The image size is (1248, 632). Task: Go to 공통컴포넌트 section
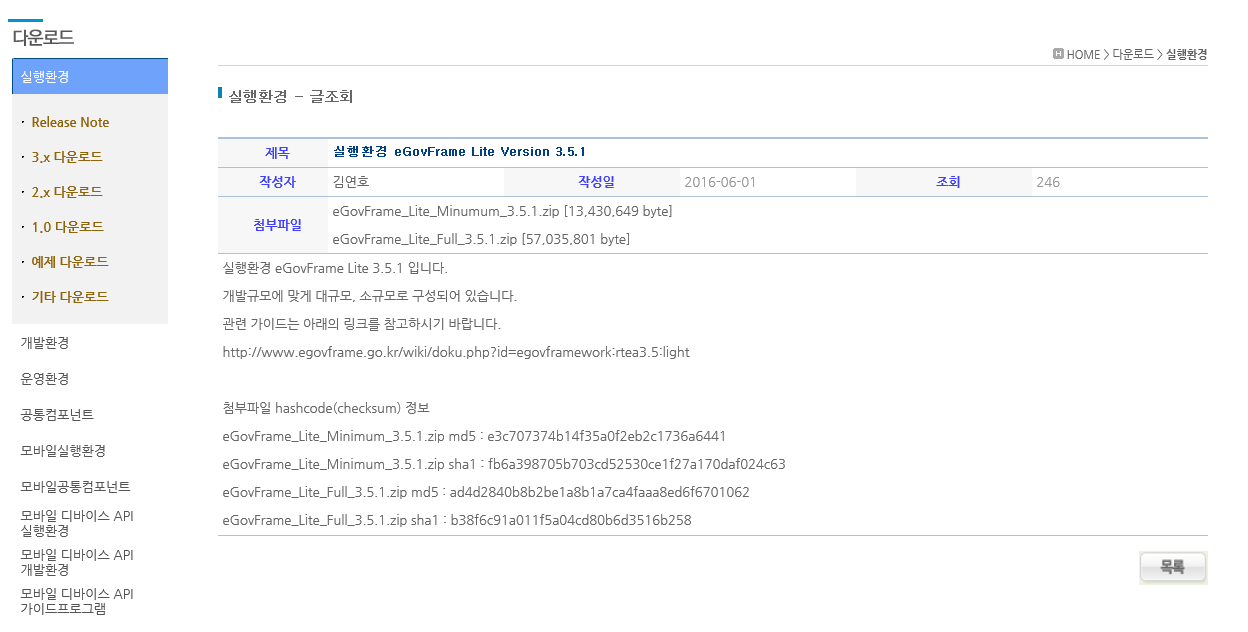tap(57, 415)
